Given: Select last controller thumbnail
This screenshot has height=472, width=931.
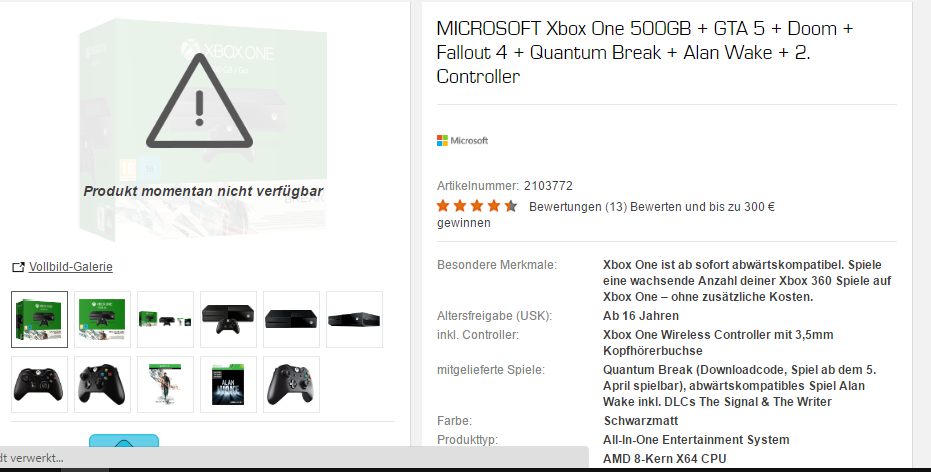Looking at the screenshot, I should 292,384.
